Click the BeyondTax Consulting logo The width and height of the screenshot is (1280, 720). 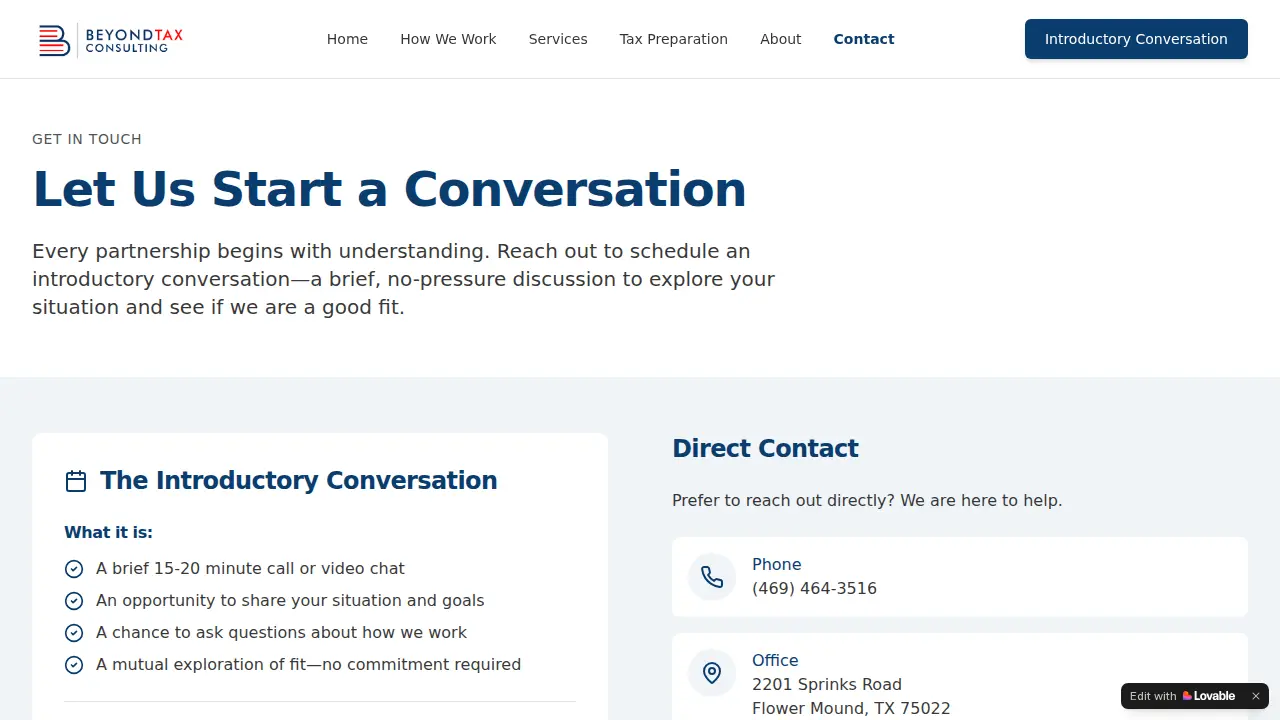(110, 40)
